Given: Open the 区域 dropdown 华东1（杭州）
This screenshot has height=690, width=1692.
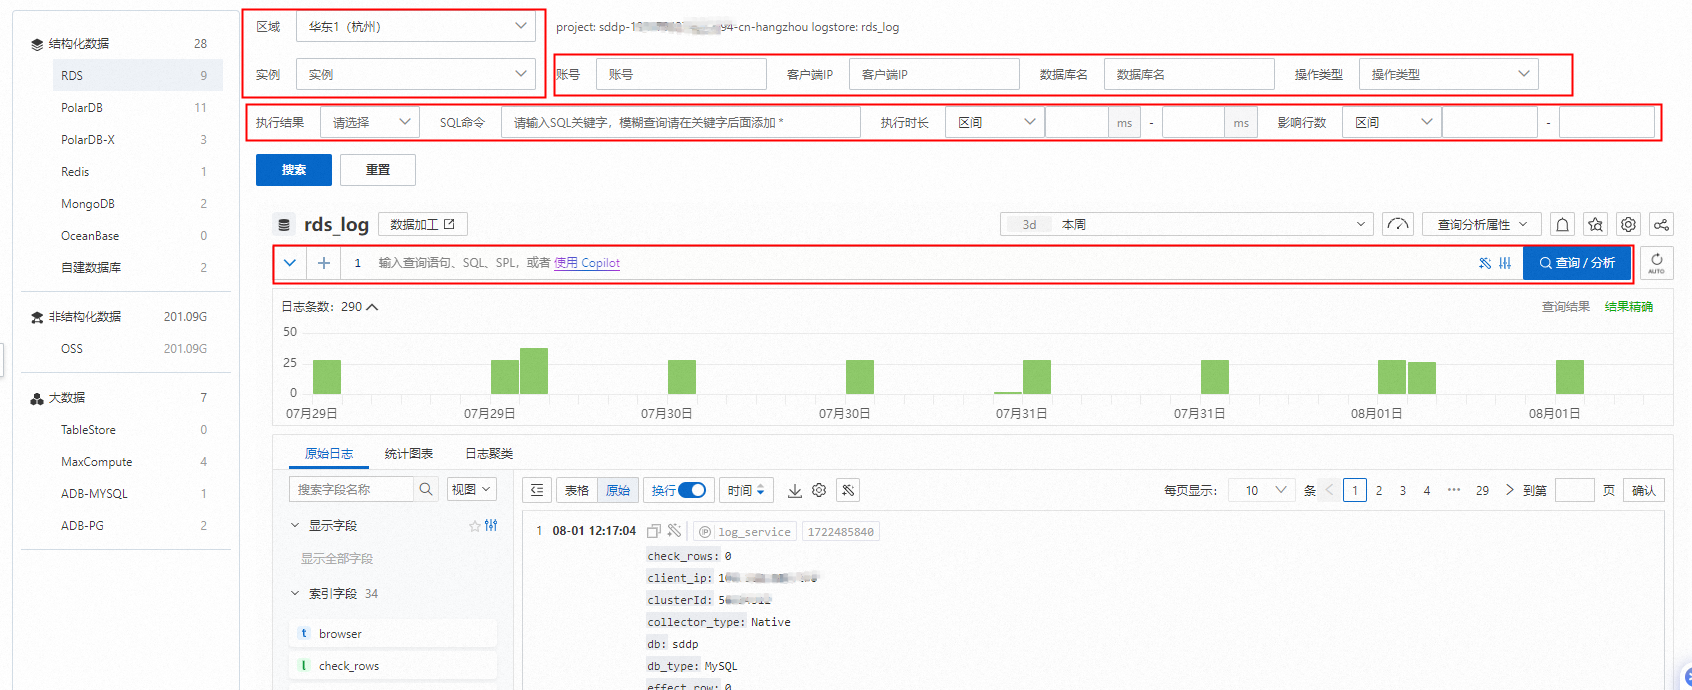Looking at the screenshot, I should click(417, 27).
